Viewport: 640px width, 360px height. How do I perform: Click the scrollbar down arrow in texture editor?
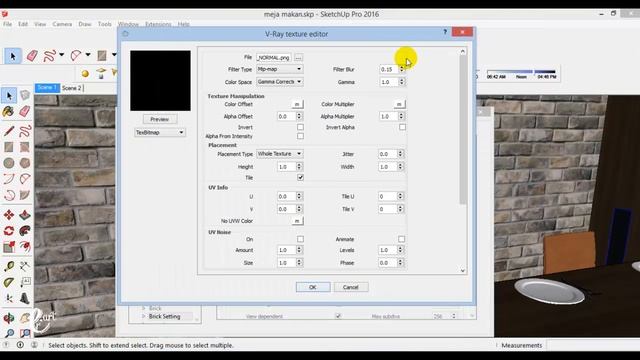462,270
